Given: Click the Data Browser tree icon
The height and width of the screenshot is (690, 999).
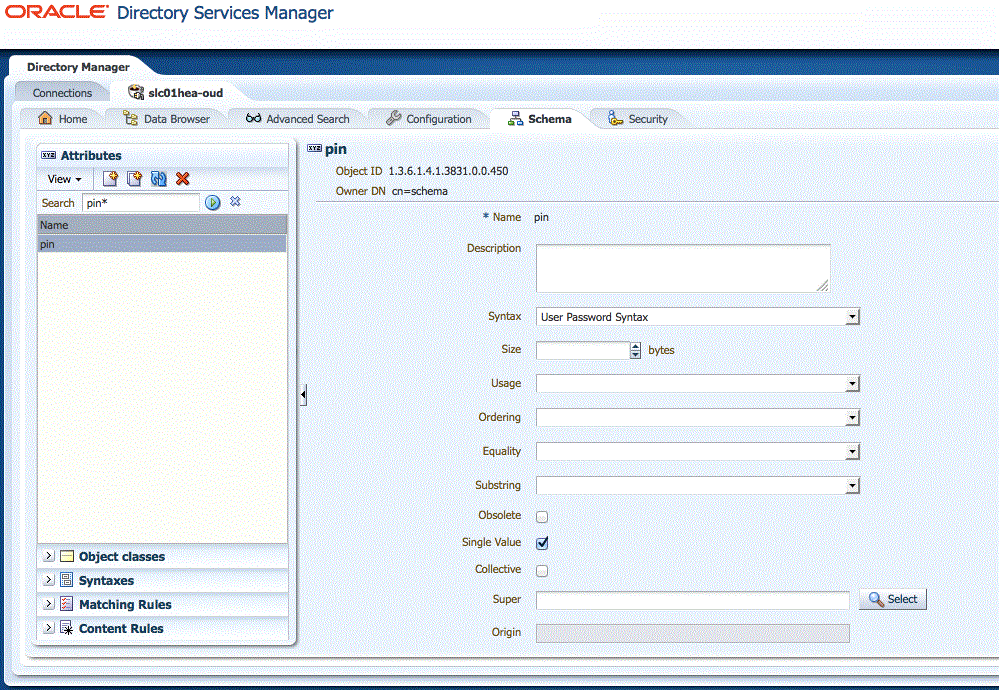Looking at the screenshot, I should (x=130, y=119).
